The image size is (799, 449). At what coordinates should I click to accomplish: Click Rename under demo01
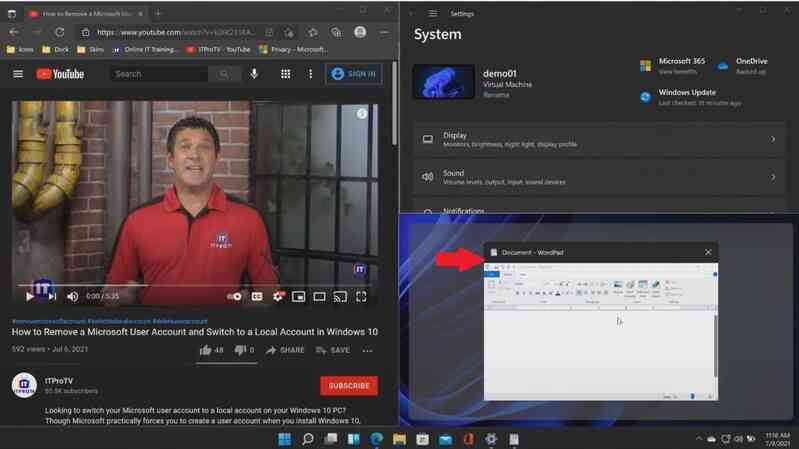tap(496, 95)
